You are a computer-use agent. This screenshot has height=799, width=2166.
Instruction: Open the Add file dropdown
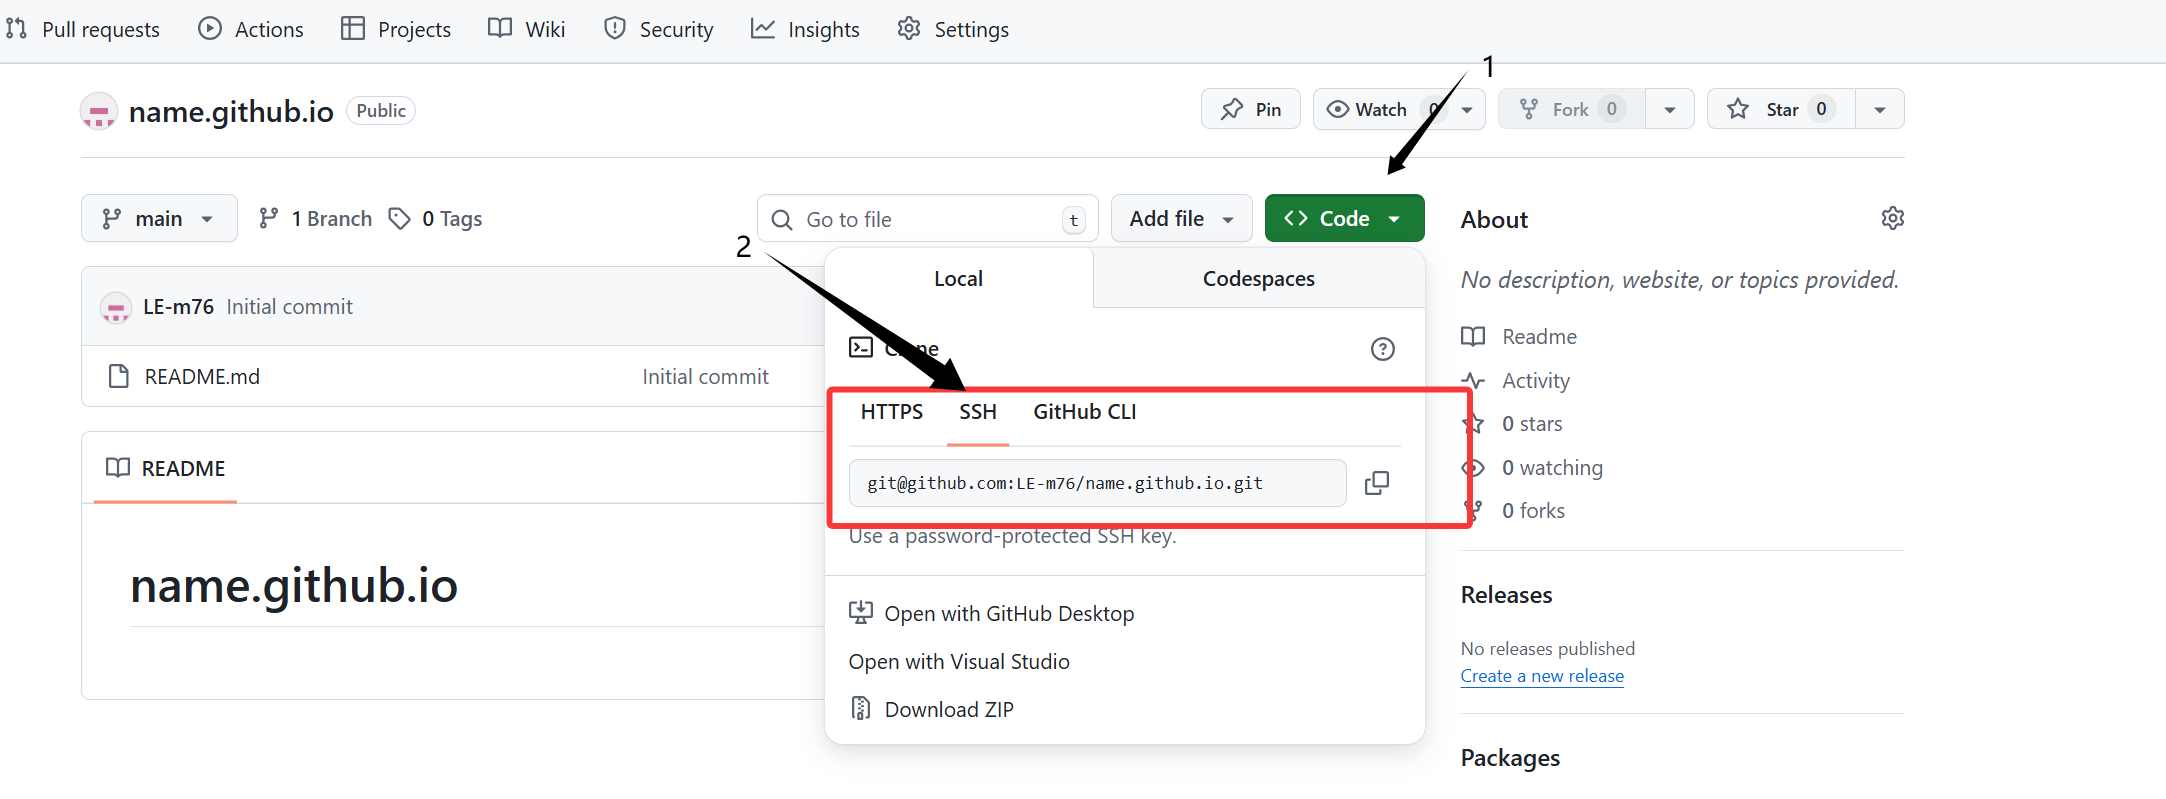tap(1181, 219)
